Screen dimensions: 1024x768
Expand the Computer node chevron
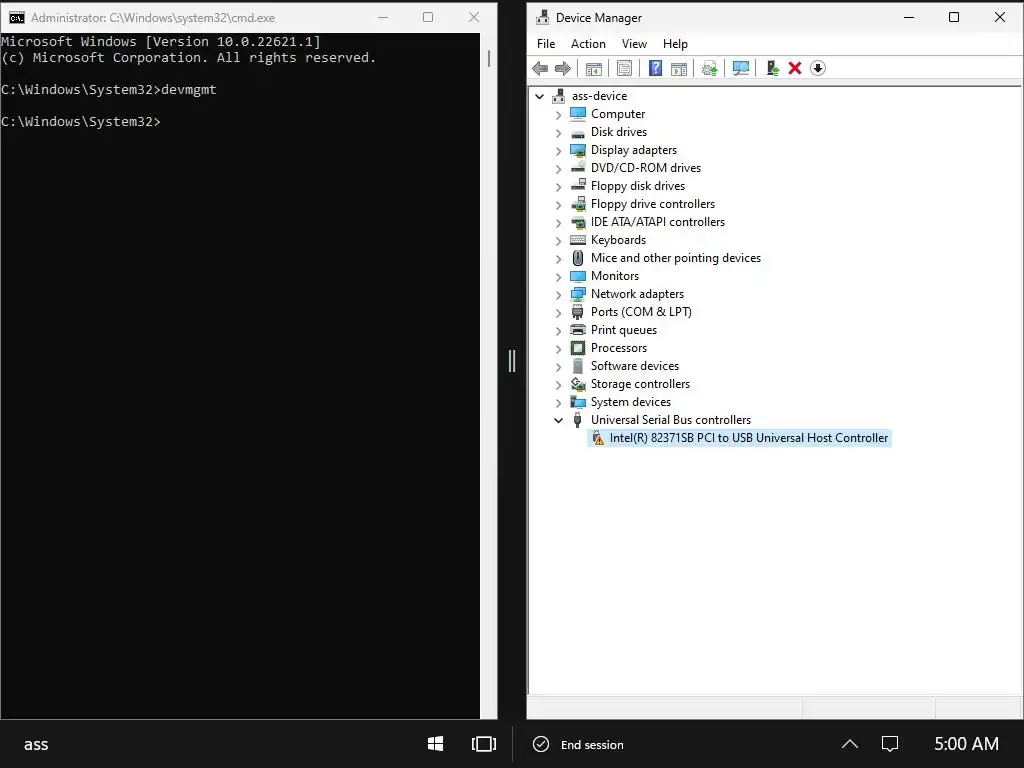point(558,115)
